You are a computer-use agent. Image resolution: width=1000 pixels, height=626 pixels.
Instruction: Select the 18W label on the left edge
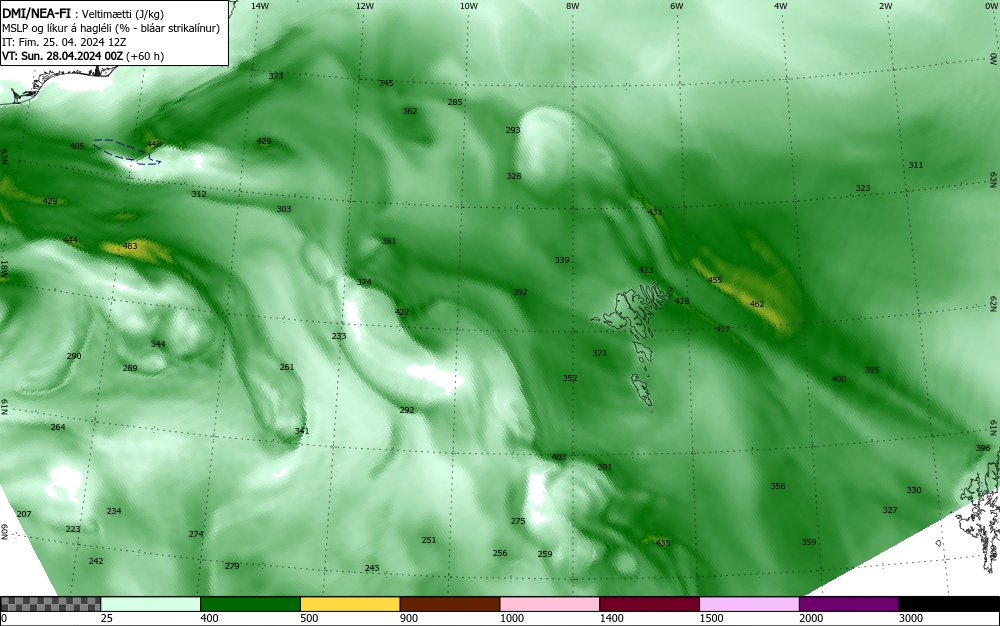[x=4, y=268]
